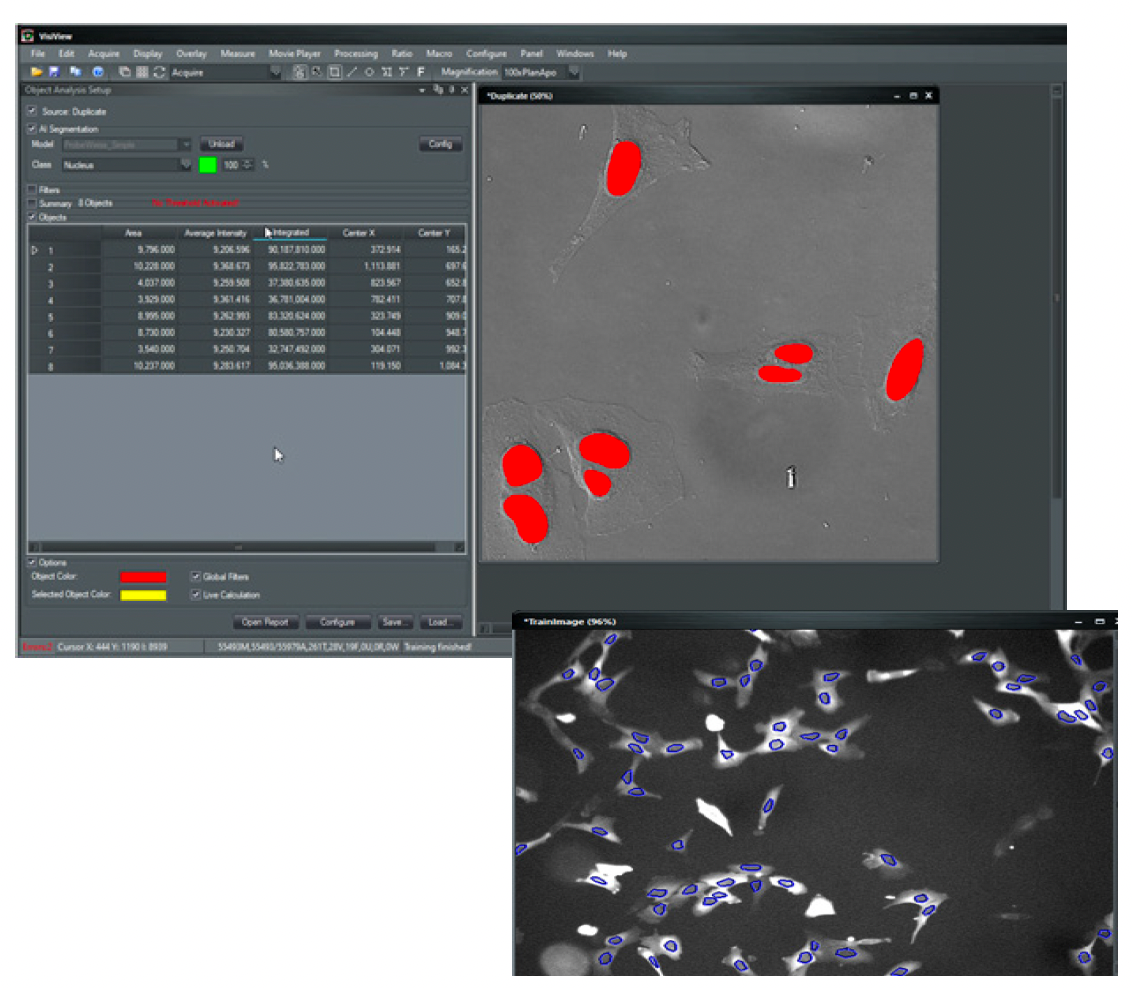Click the pin icon in the Object Analysis Setup header
Viewport: 1132px width, 988px height.
(x=438, y=90)
